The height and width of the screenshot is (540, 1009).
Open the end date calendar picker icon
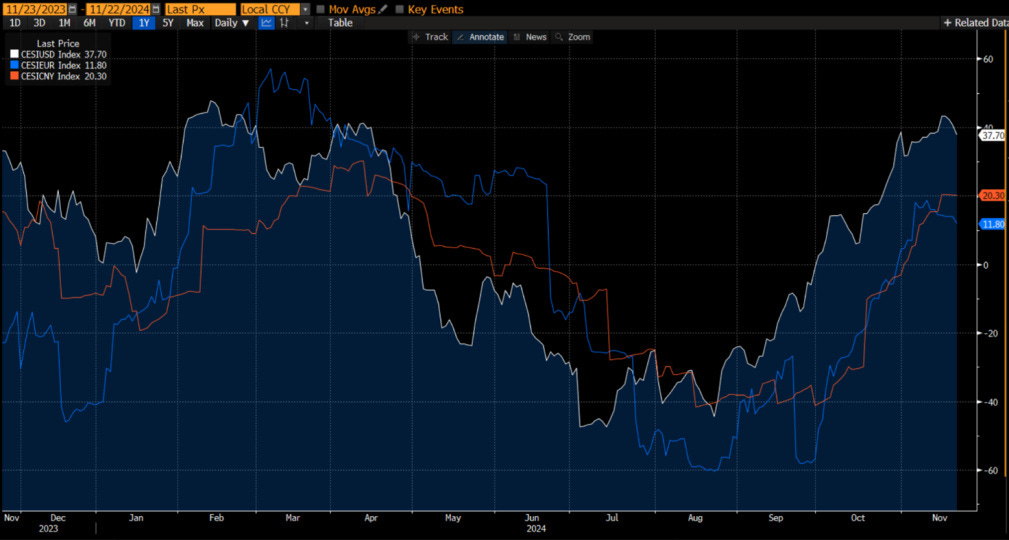point(155,9)
